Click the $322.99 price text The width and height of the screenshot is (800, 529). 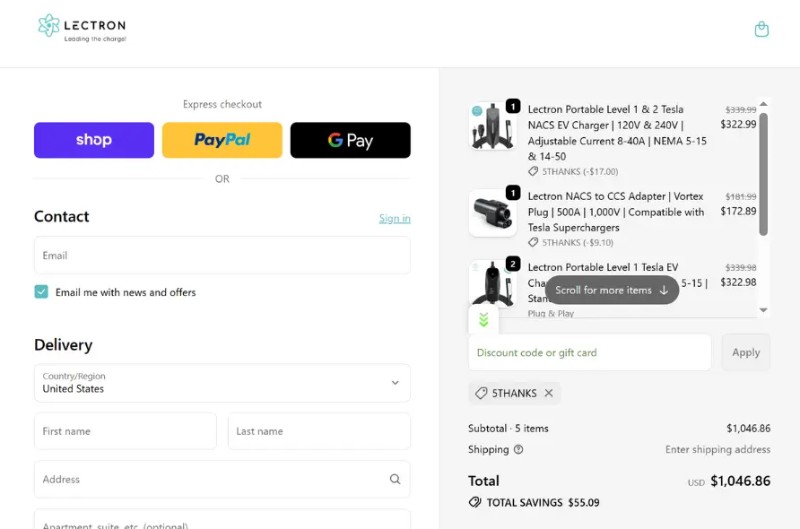click(738, 124)
